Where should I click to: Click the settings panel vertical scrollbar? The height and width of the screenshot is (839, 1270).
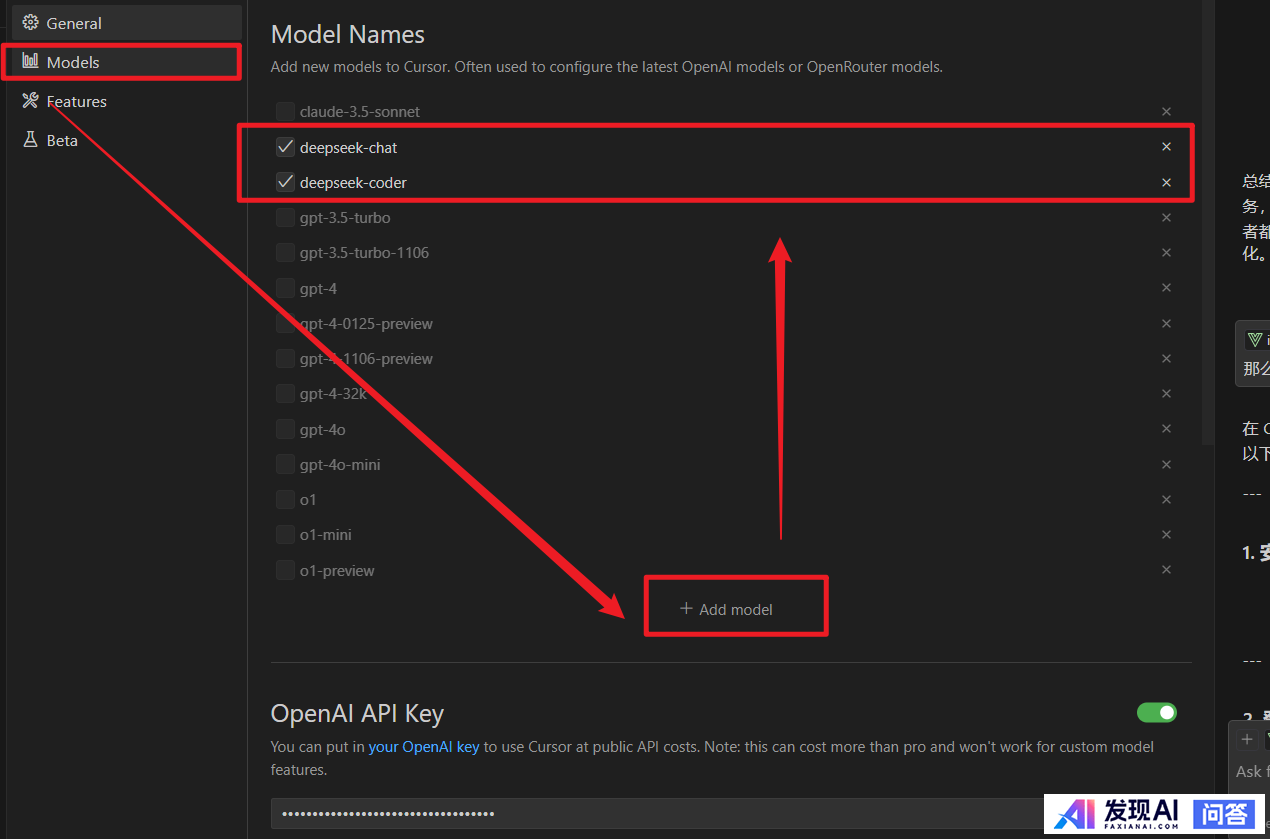click(x=1207, y=222)
